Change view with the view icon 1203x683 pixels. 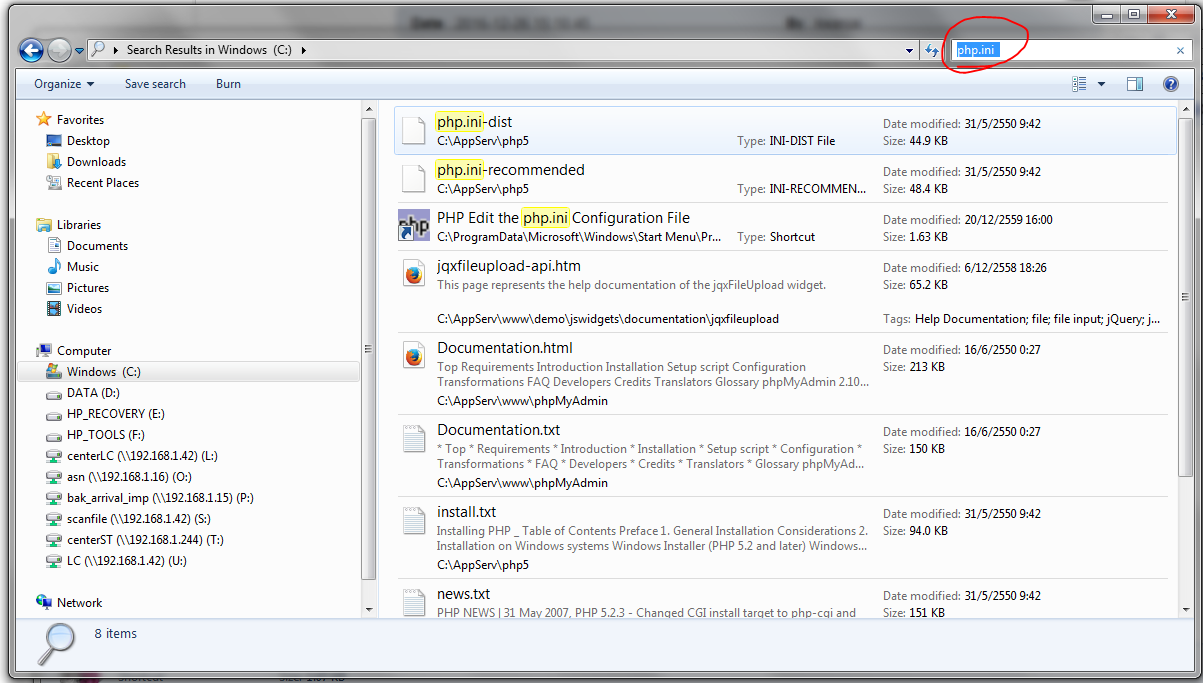1079,84
